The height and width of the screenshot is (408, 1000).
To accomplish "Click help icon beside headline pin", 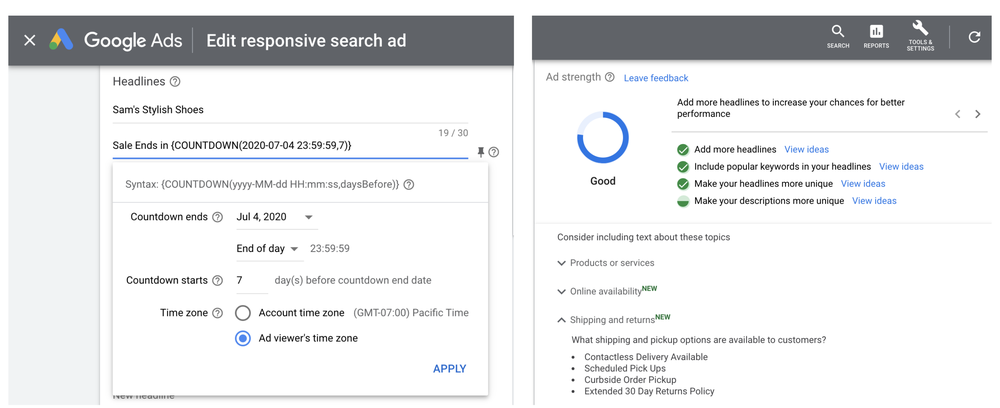I will point(494,152).
